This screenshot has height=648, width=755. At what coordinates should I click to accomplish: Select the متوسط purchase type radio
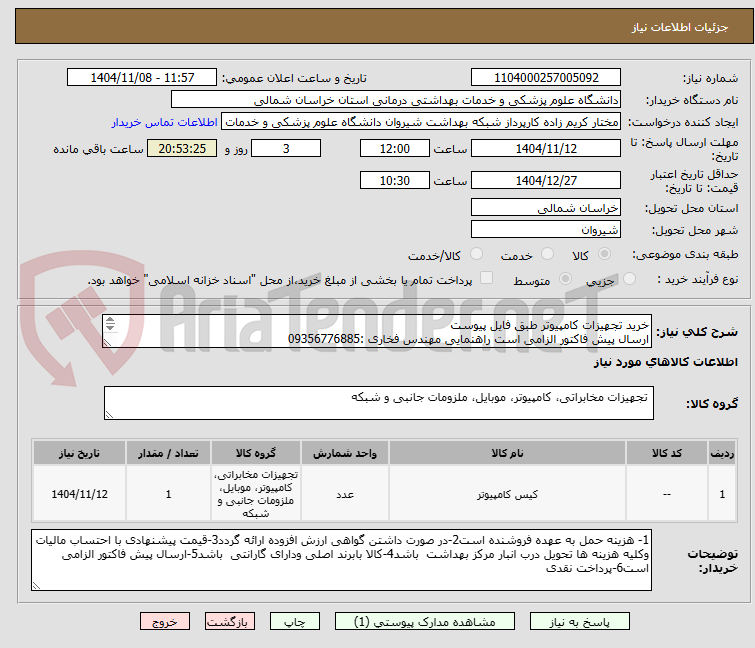point(565,279)
